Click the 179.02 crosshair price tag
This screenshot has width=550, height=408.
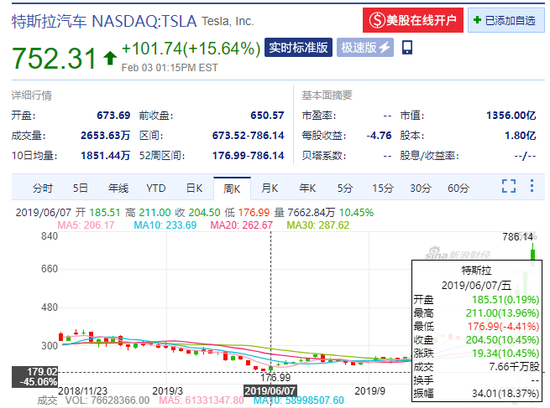coord(35,377)
